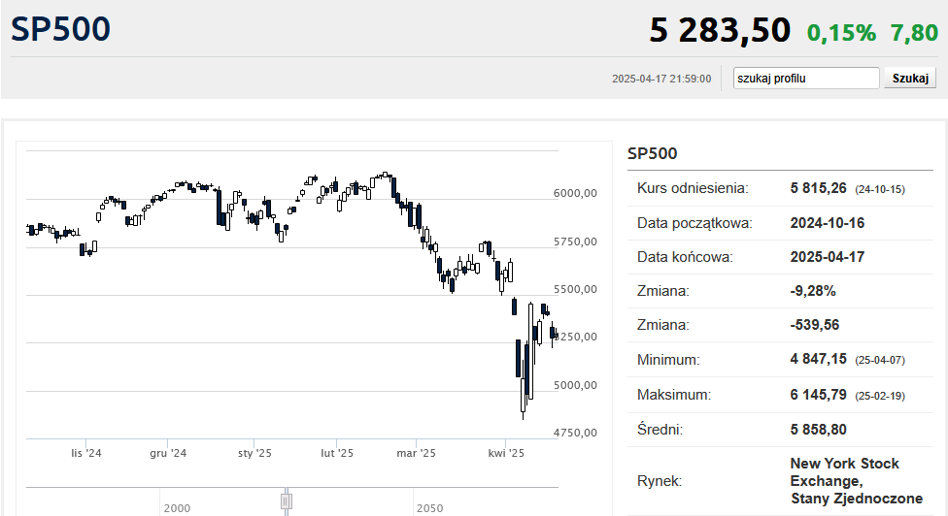Click the 'lis '24' axis label on chart

tap(86, 453)
